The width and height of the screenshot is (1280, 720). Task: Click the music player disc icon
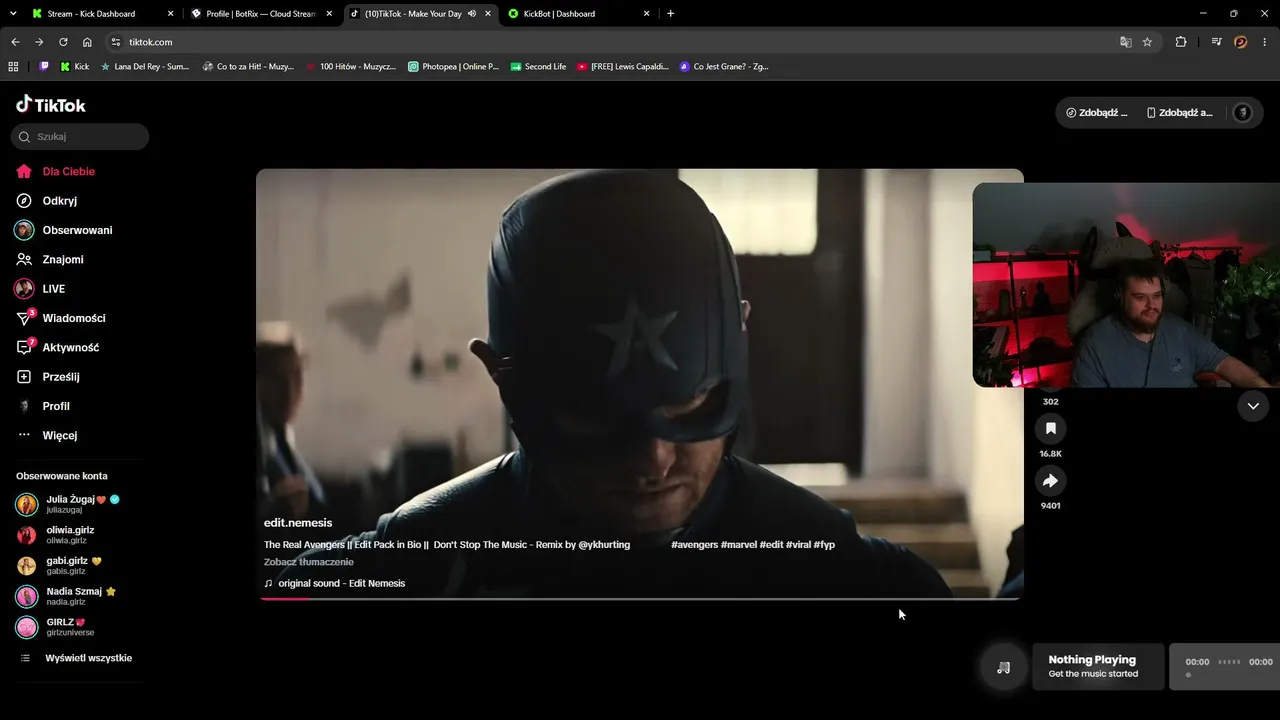1004,667
